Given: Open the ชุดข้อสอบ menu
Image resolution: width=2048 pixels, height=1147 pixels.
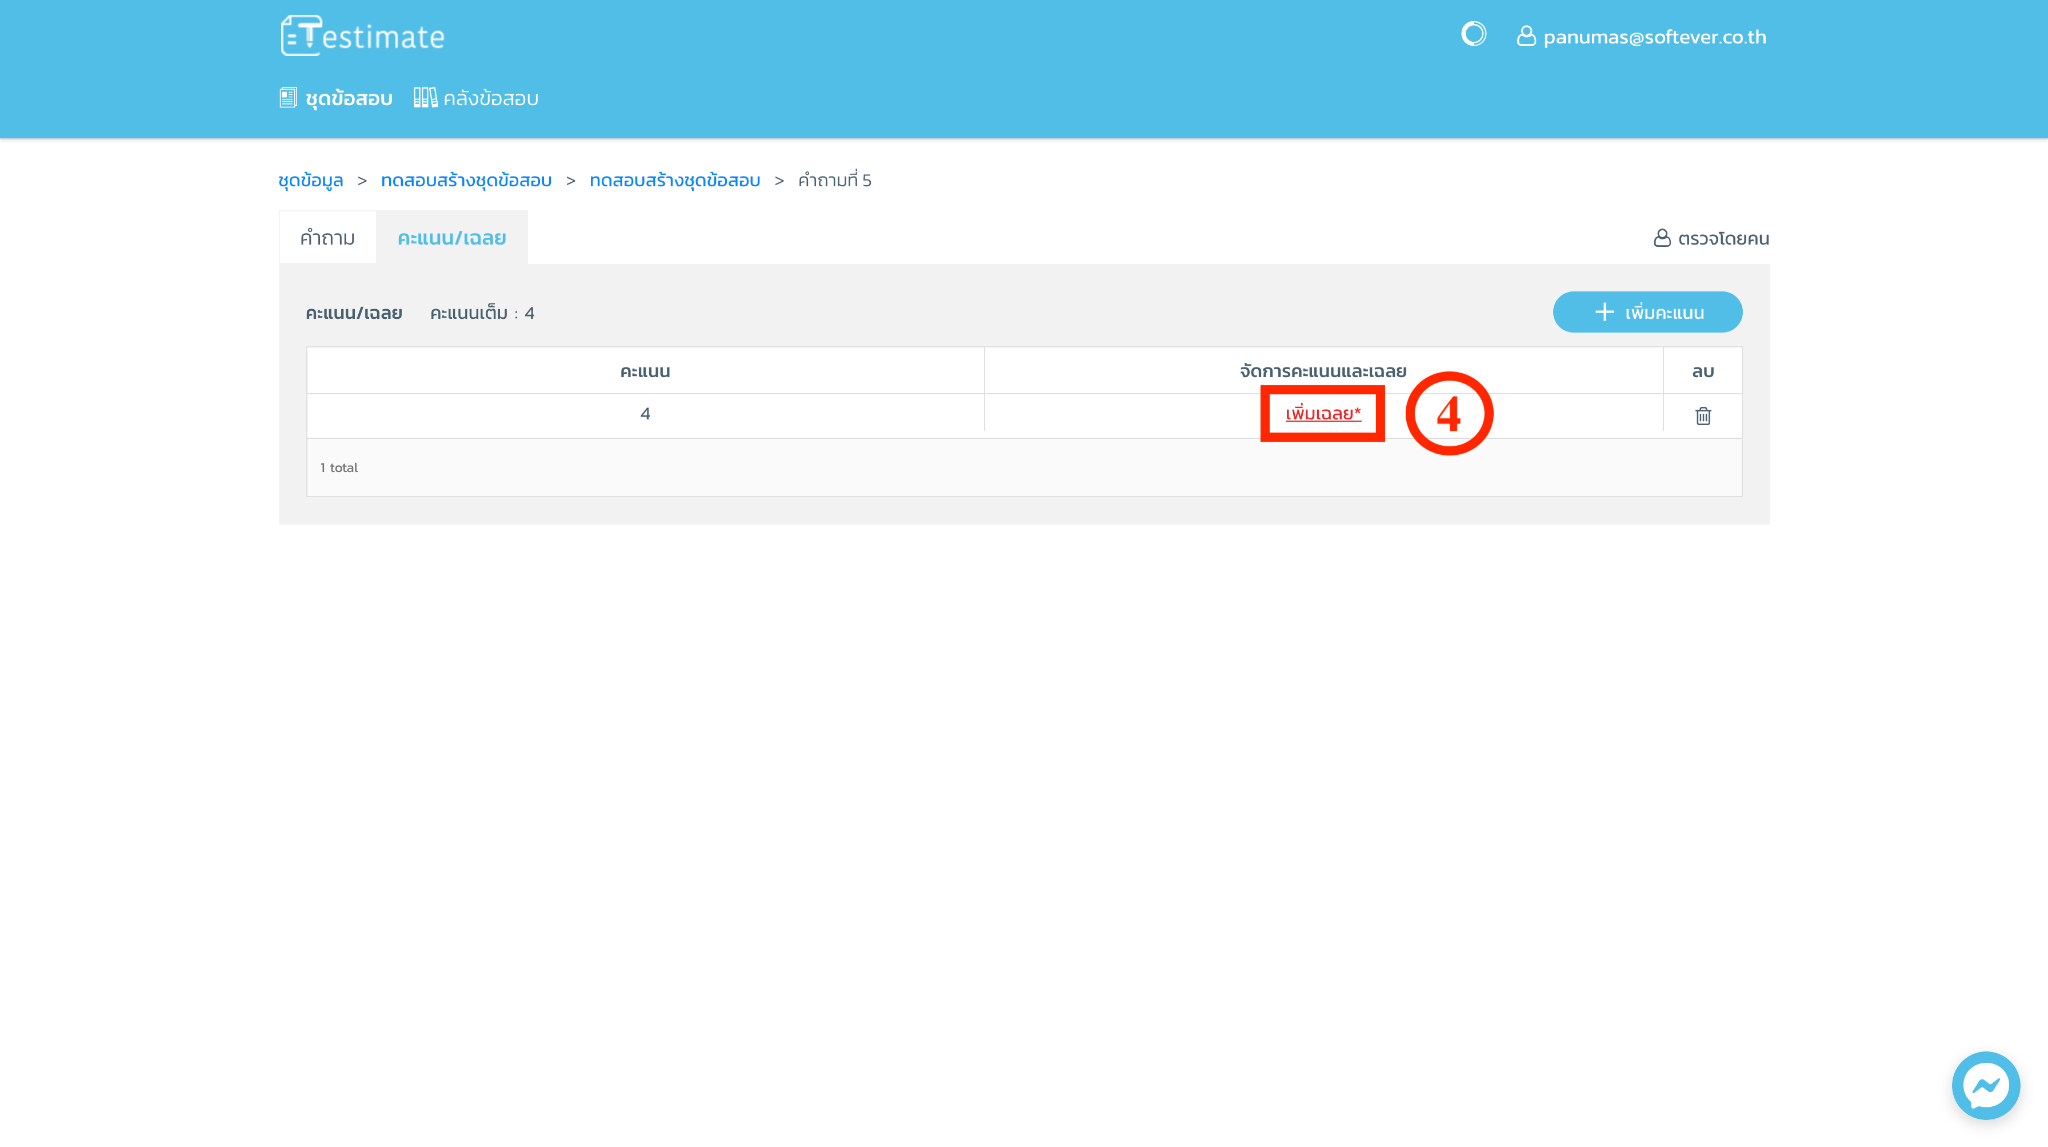Looking at the screenshot, I should (348, 98).
